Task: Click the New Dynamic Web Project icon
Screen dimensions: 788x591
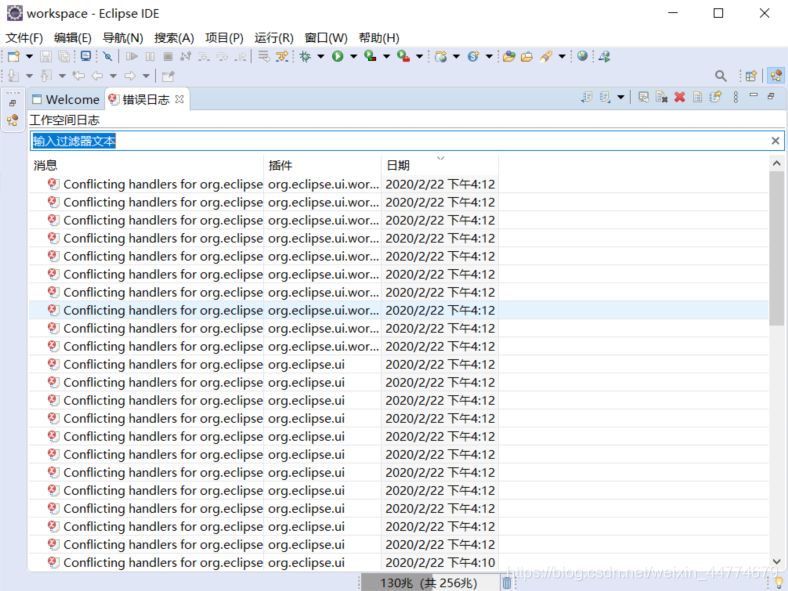Action: tap(441, 56)
